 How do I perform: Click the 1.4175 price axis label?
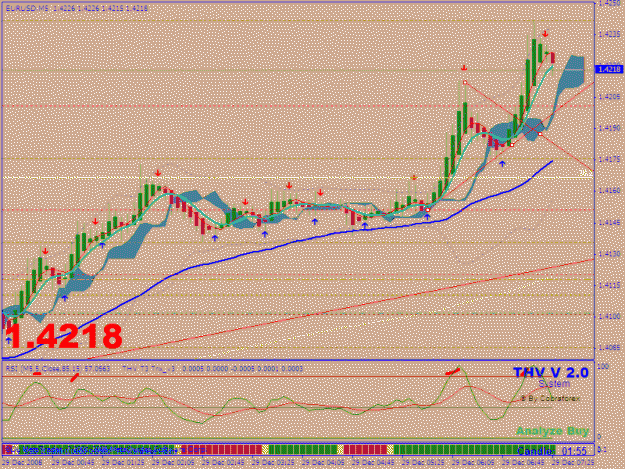tap(609, 159)
